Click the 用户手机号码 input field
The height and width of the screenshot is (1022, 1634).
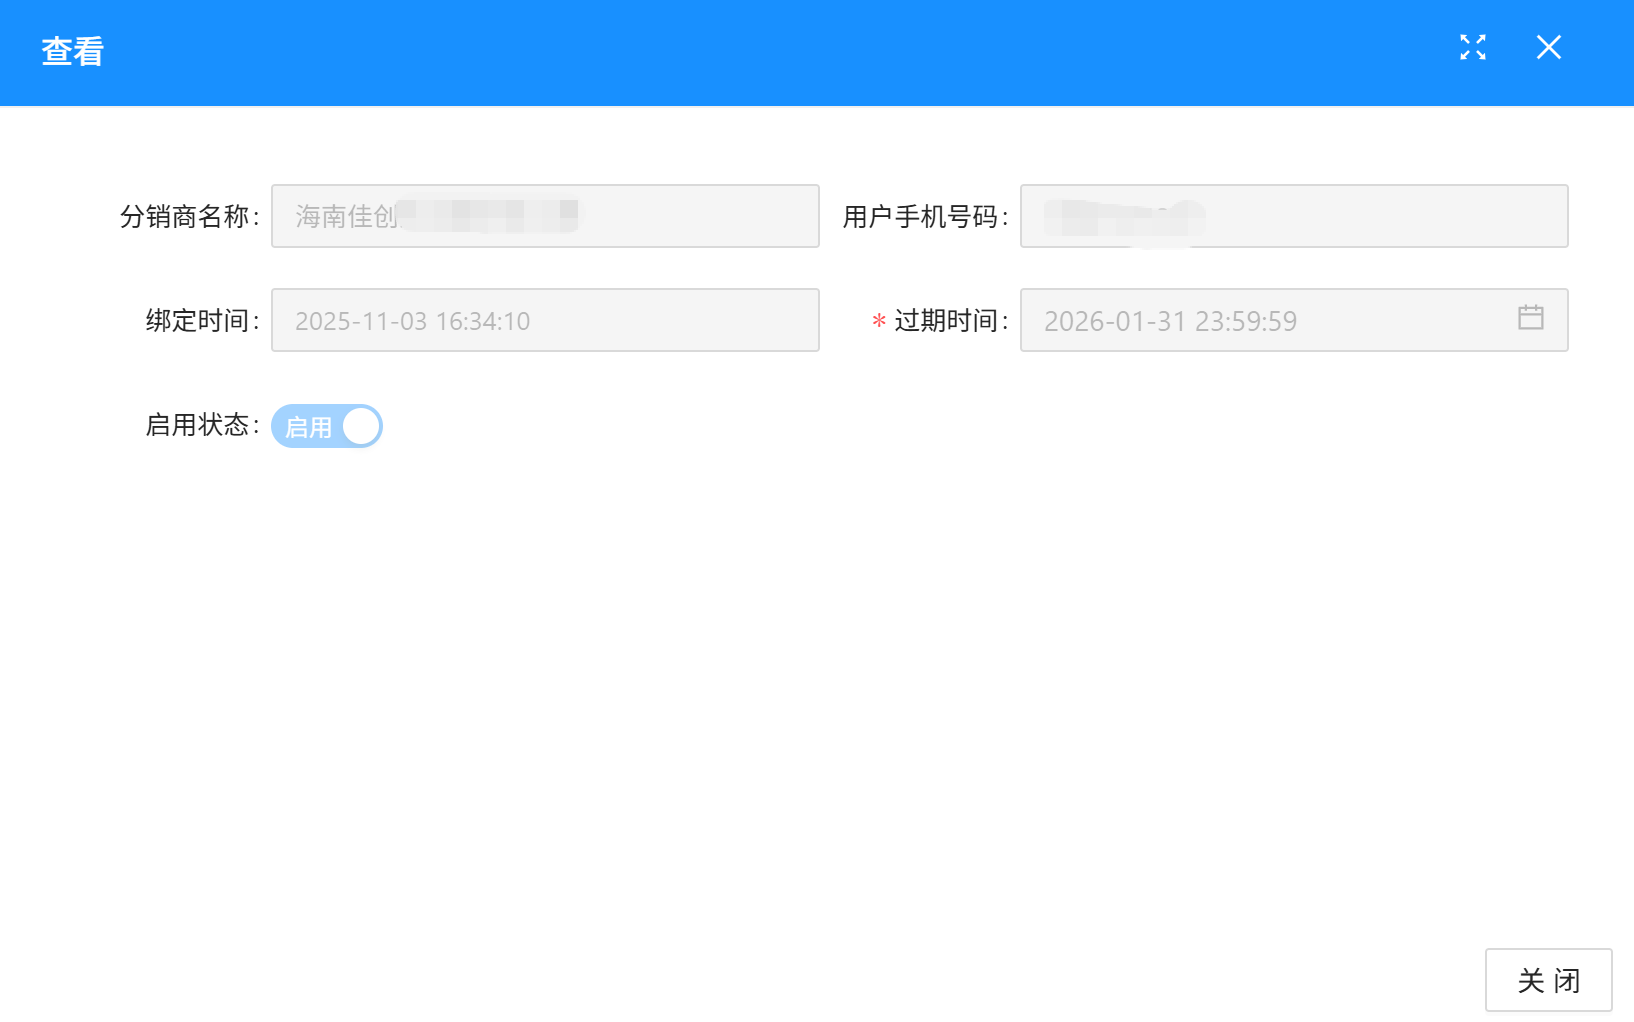[x=1293, y=216]
